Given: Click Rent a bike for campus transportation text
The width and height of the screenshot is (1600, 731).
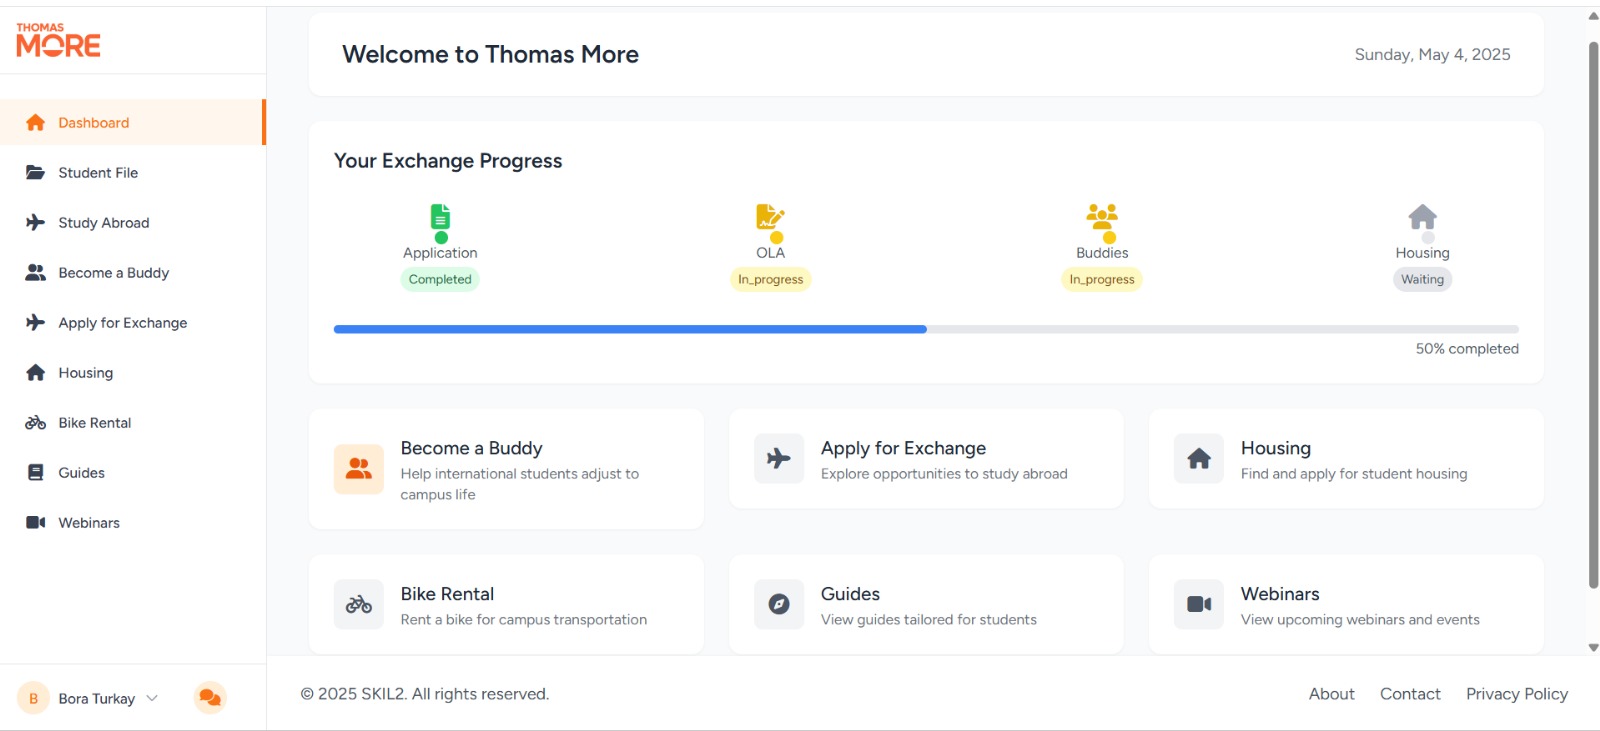Looking at the screenshot, I should 524,619.
